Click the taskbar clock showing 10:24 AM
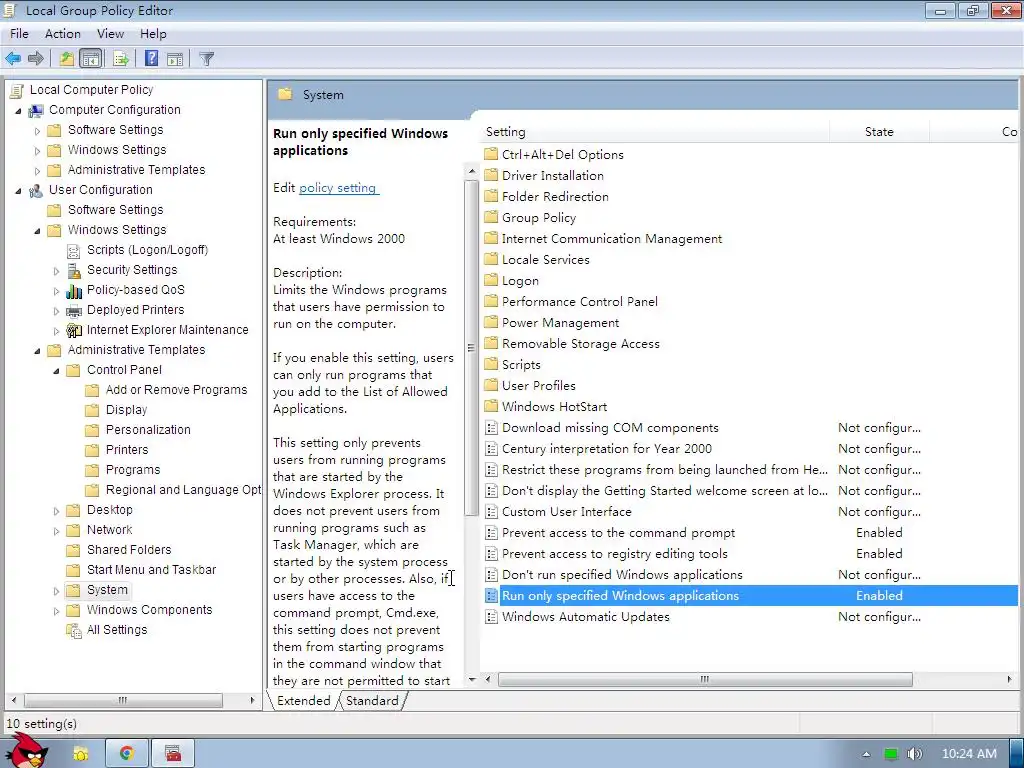This screenshot has width=1024, height=768. click(969, 754)
